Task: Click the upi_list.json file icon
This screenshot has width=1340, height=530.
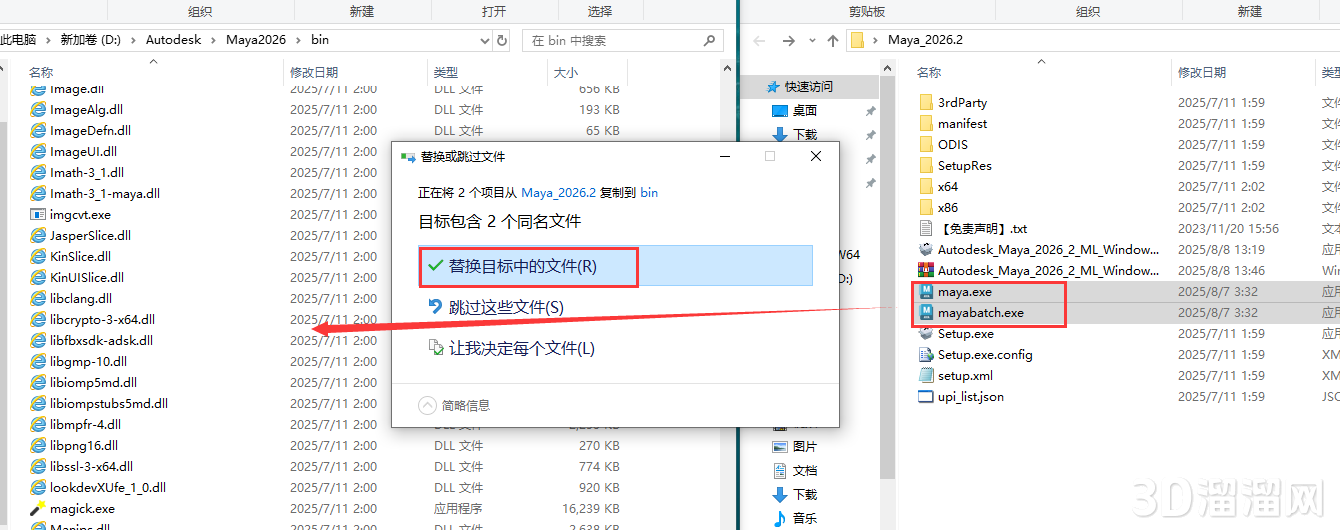Action: (926, 397)
